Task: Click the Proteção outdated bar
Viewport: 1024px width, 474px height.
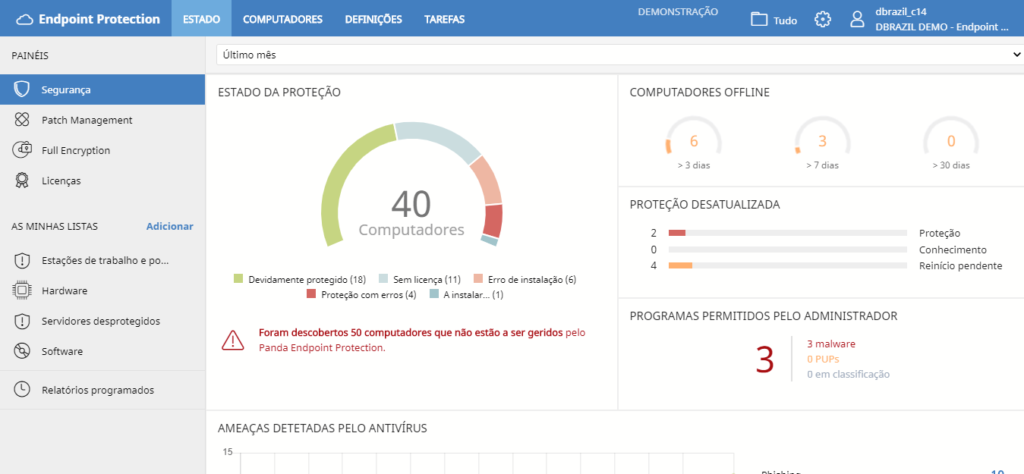Action: point(788,233)
